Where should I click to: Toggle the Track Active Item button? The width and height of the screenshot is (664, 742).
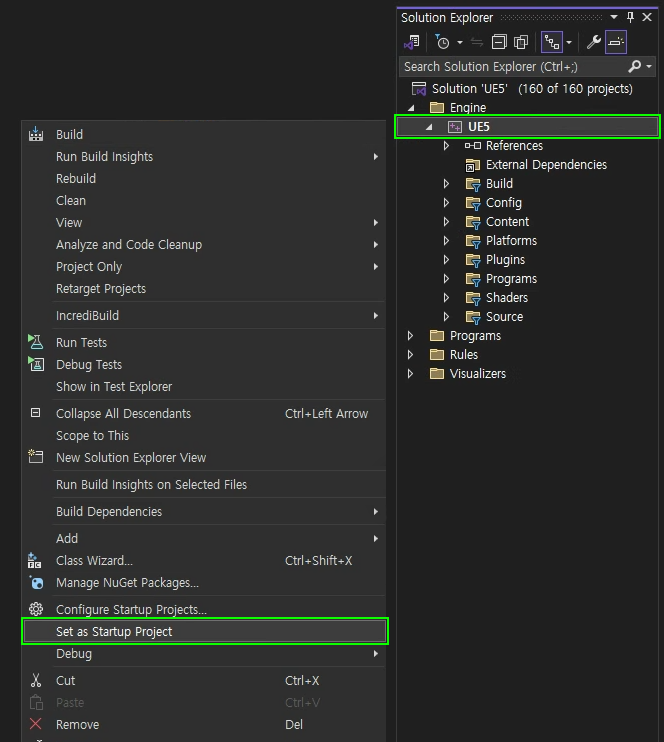[x=552, y=43]
